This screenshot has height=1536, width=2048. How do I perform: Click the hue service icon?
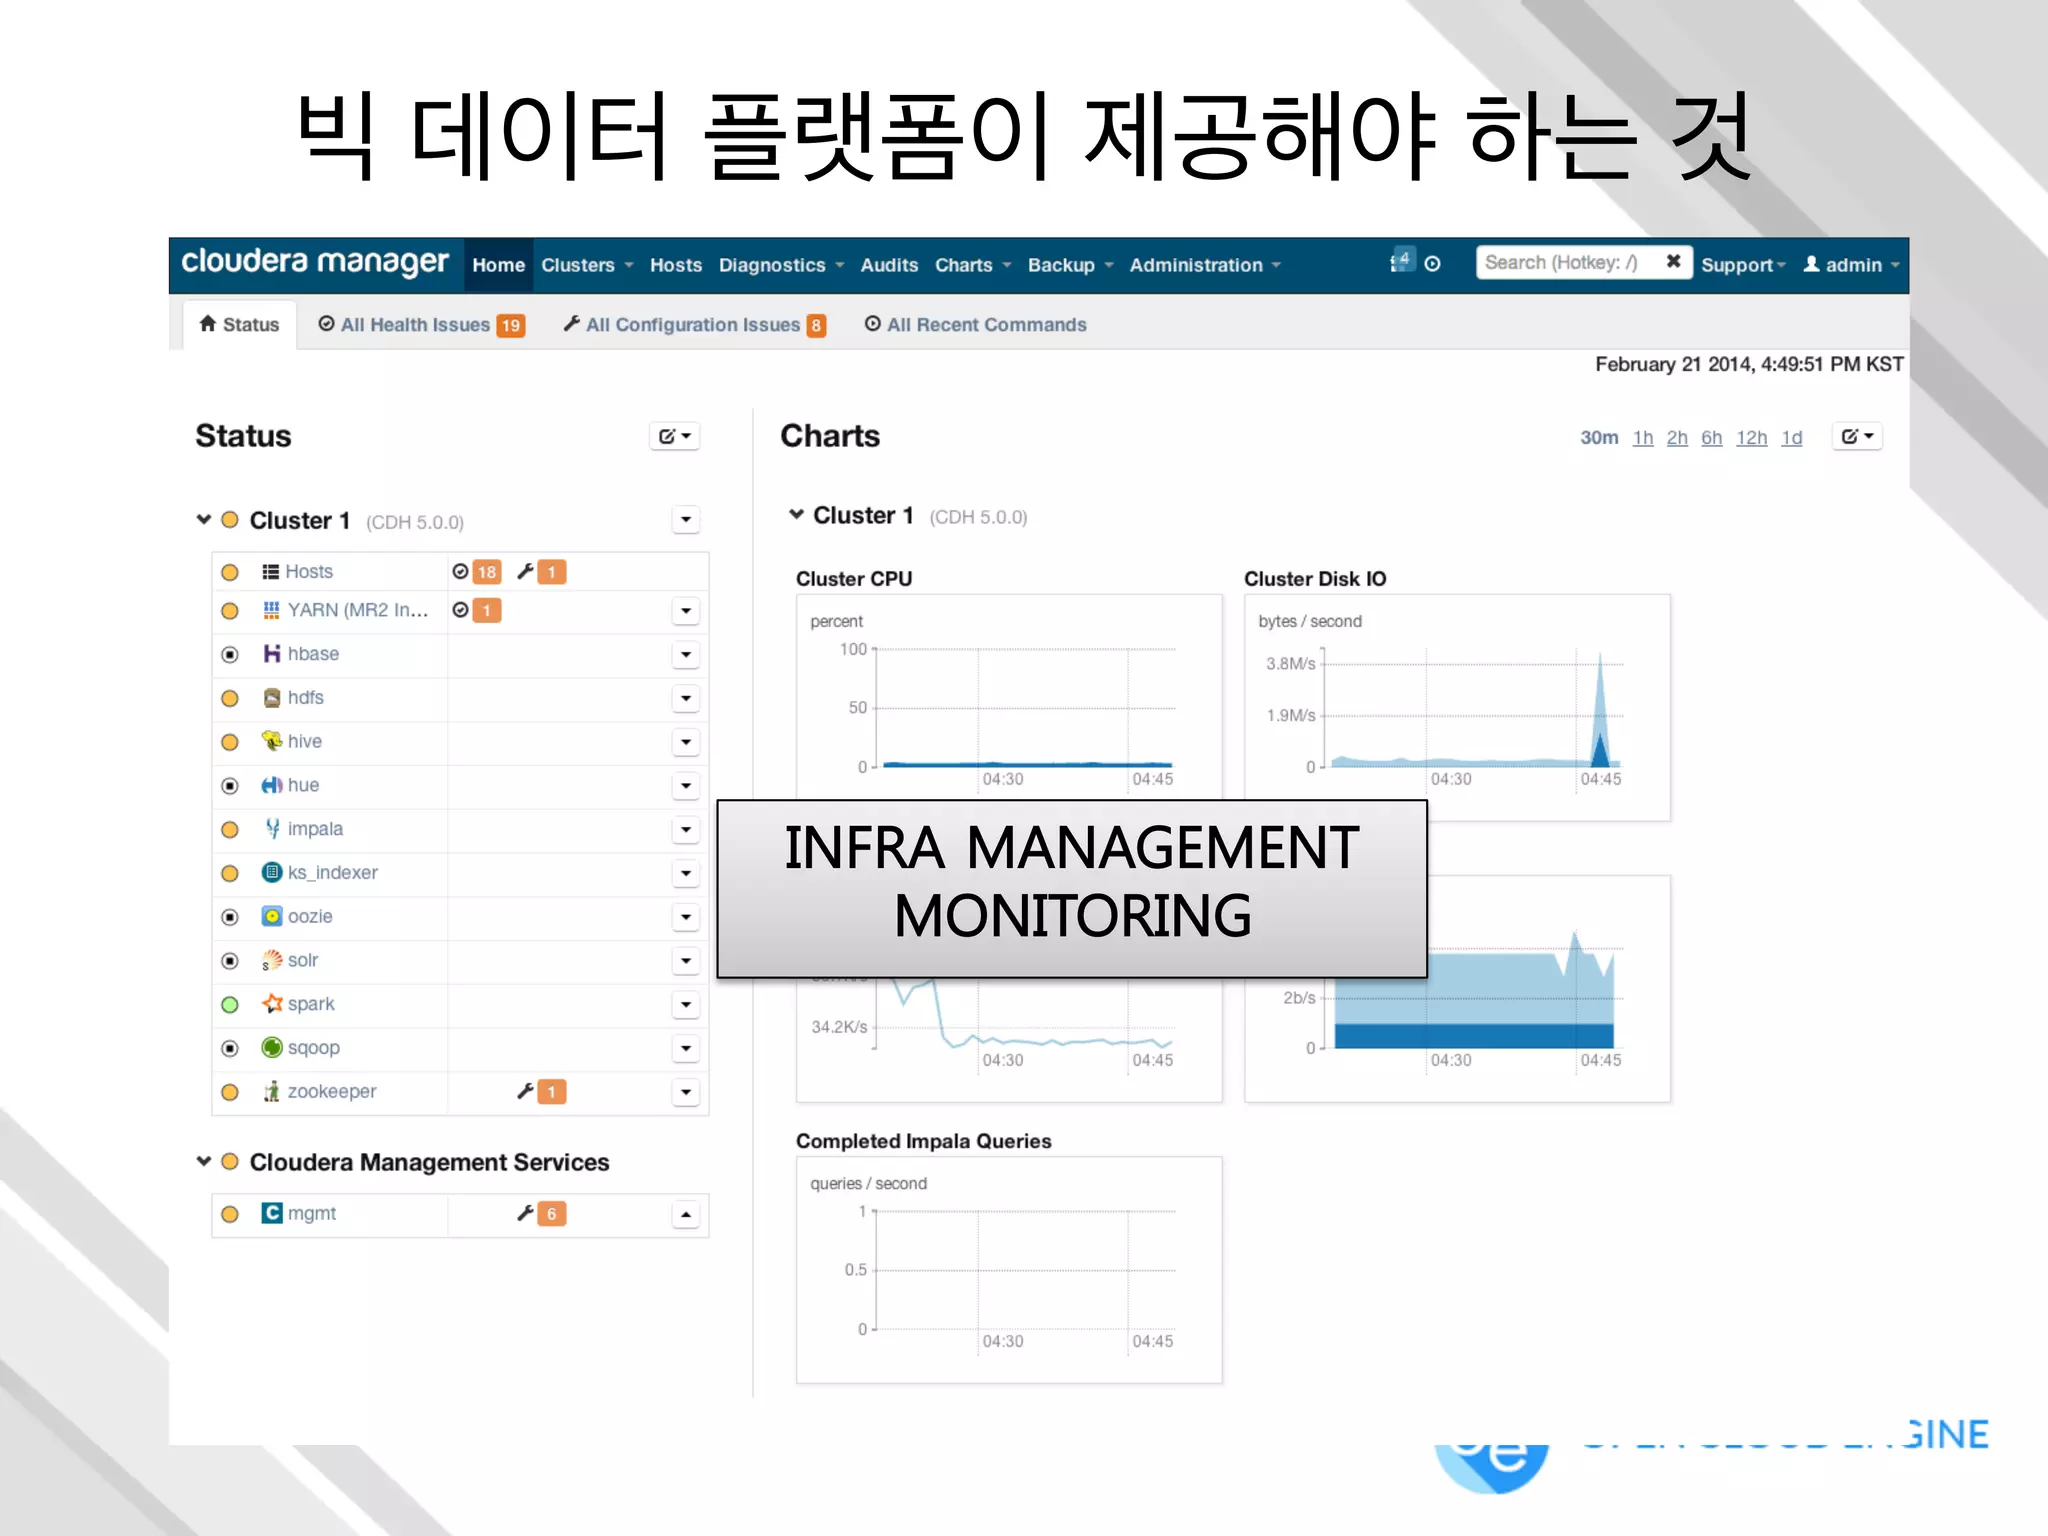click(x=272, y=786)
